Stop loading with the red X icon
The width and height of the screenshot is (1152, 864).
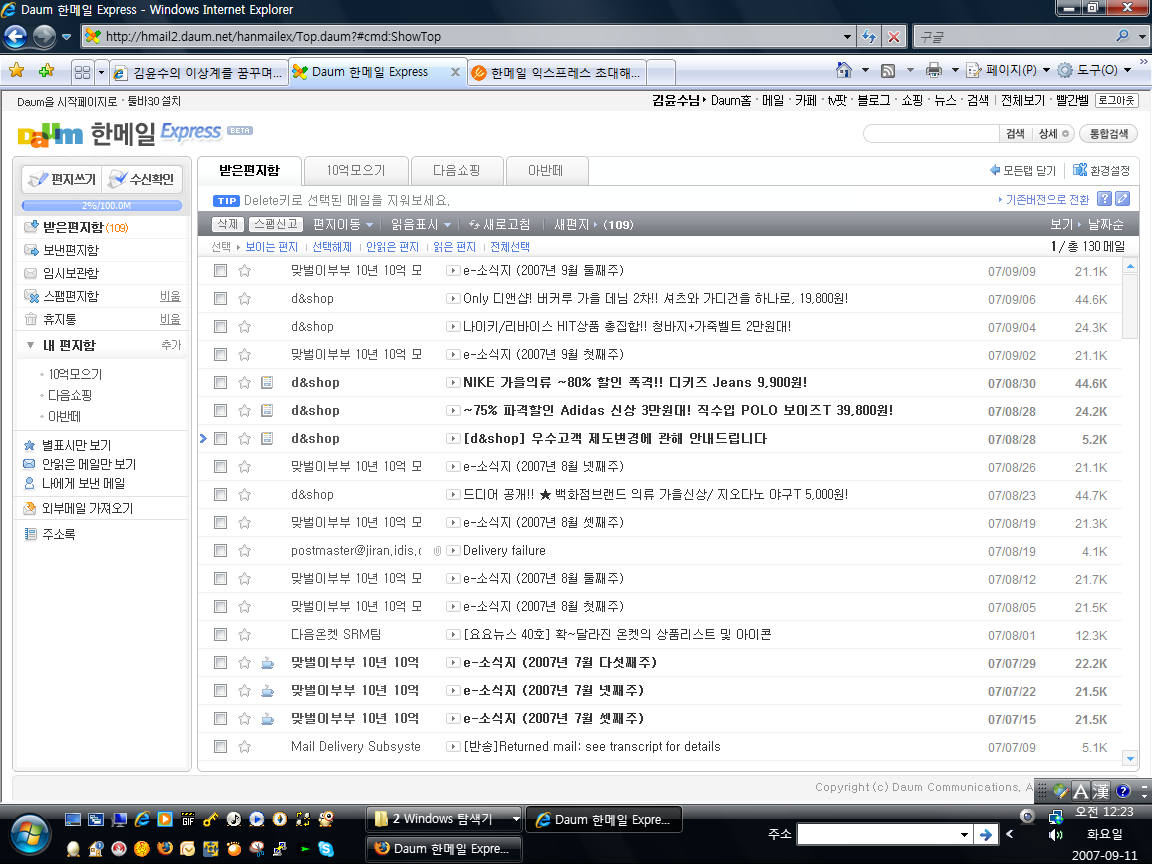(x=893, y=37)
